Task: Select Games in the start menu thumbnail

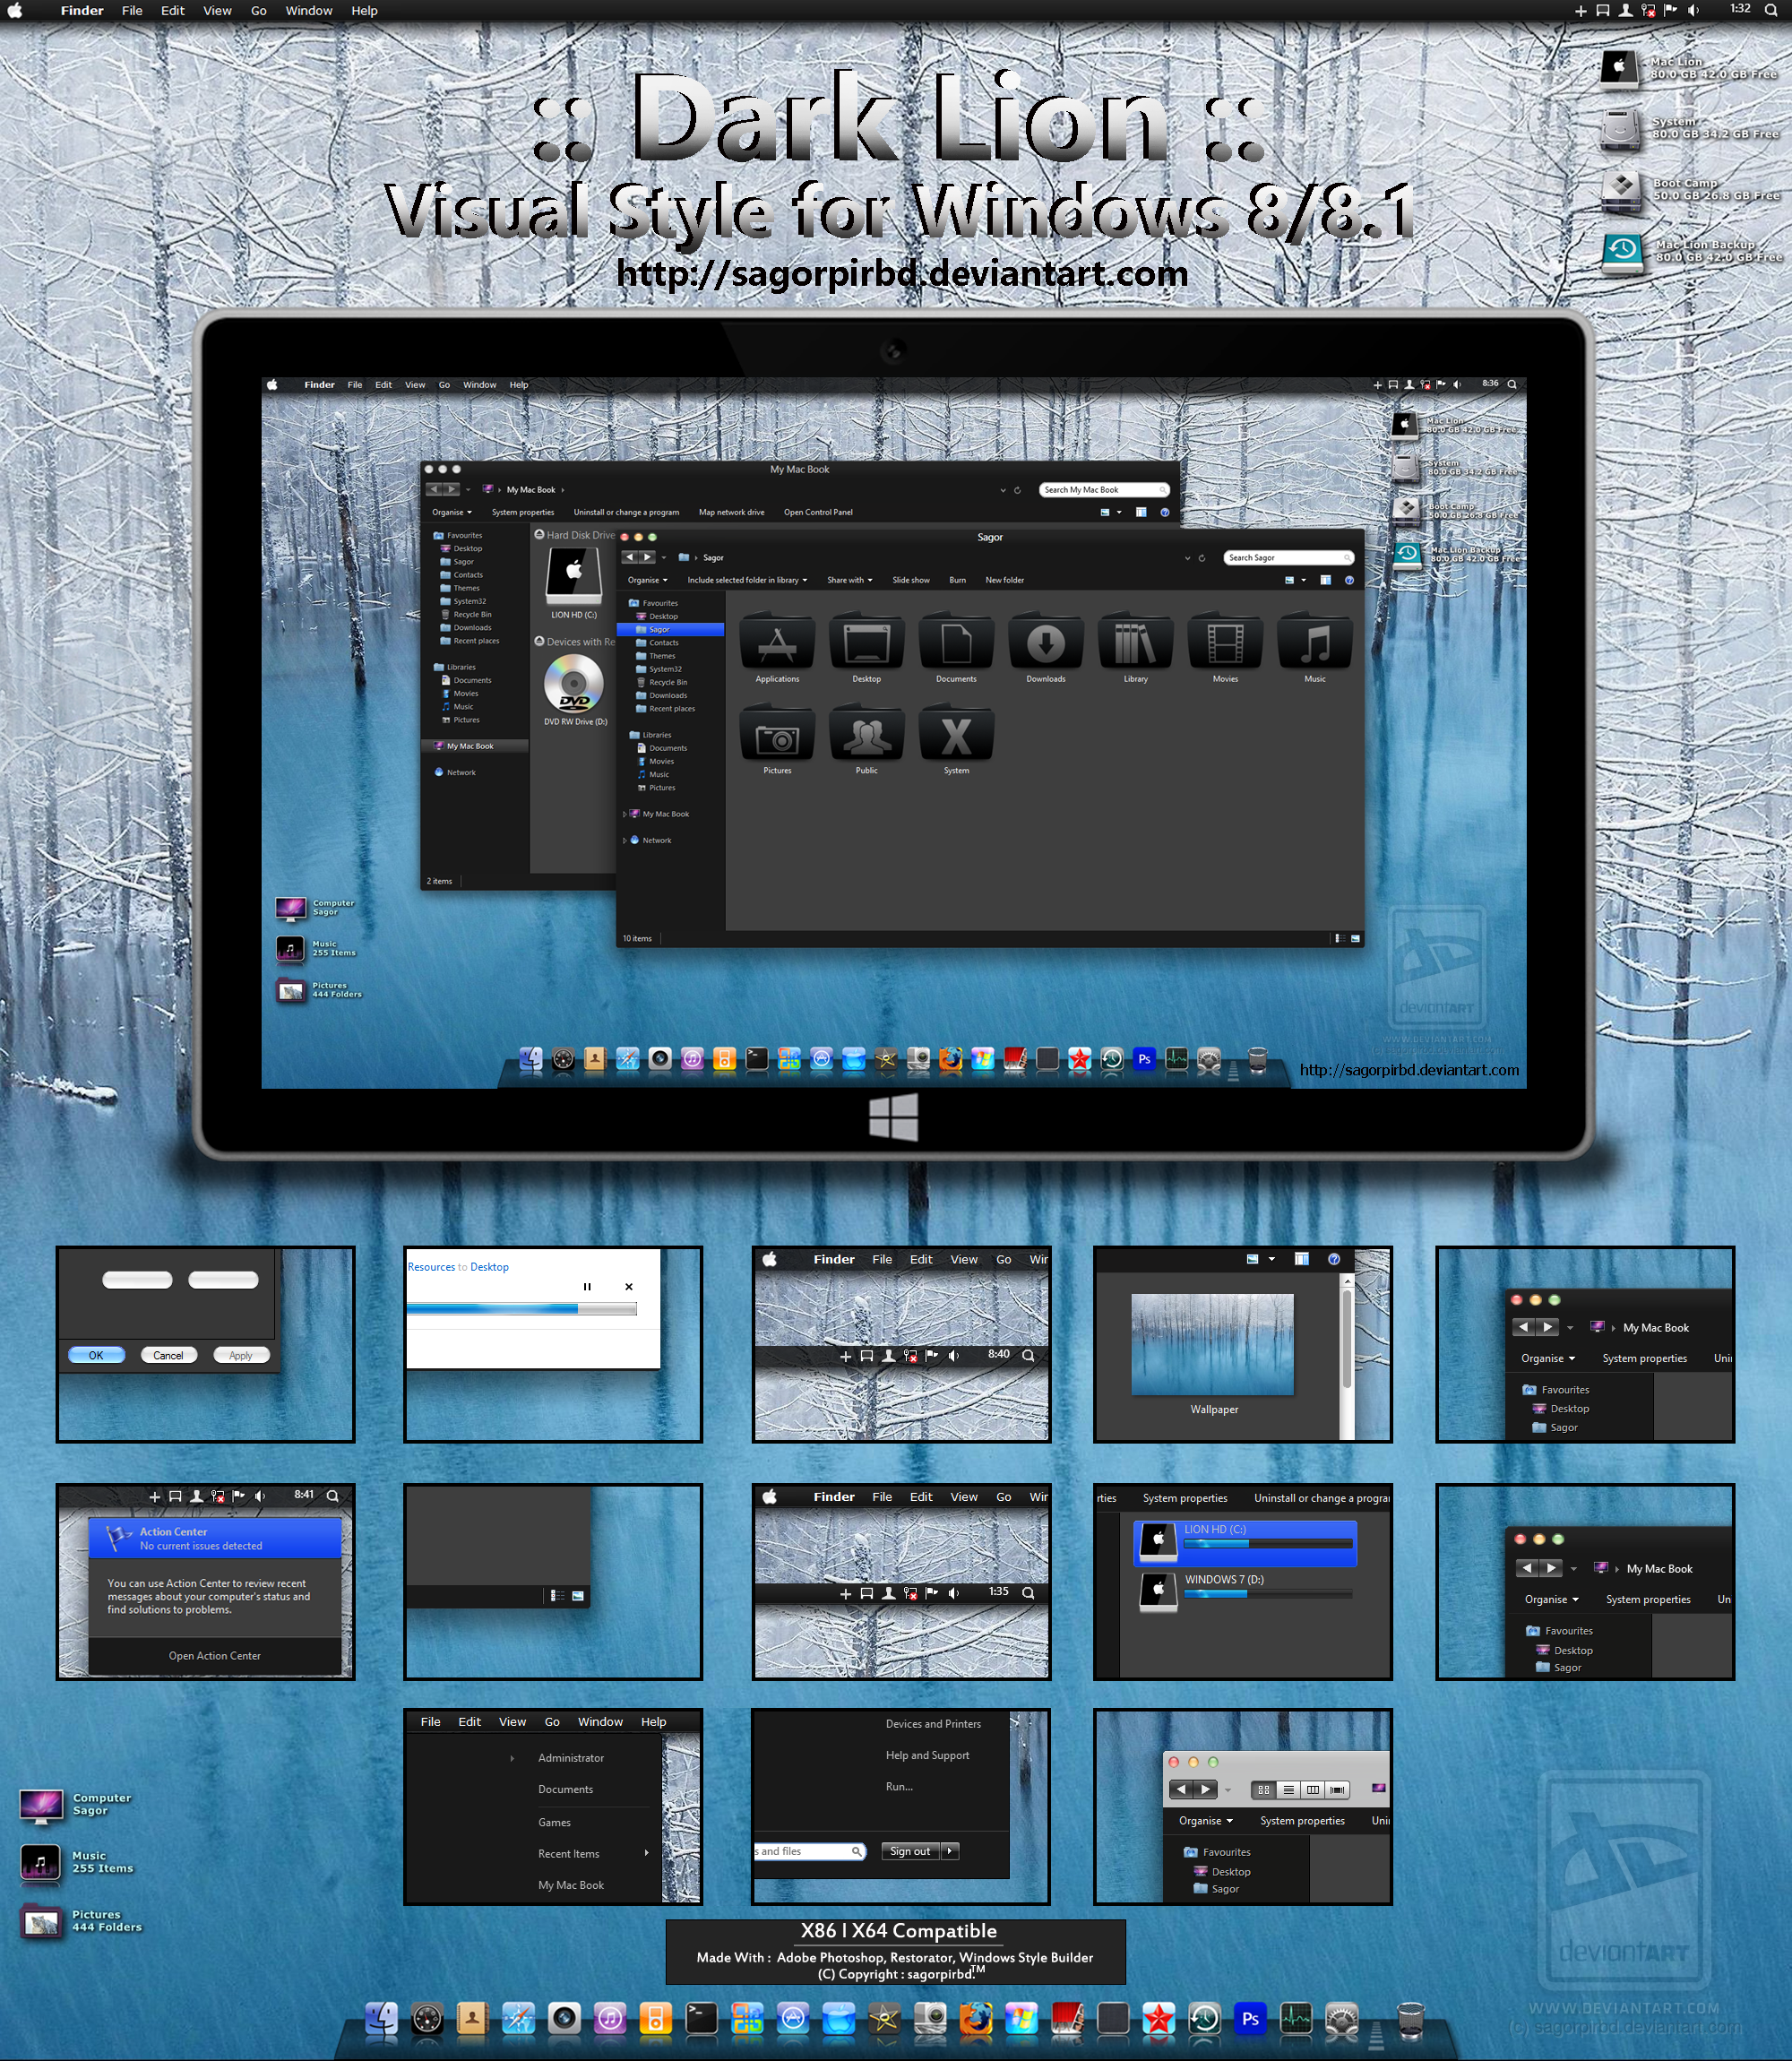Action: tap(554, 1822)
